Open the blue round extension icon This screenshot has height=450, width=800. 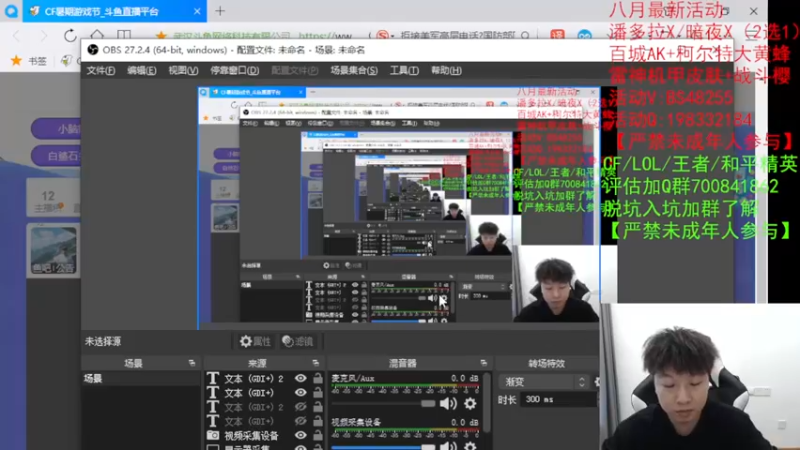584,36
